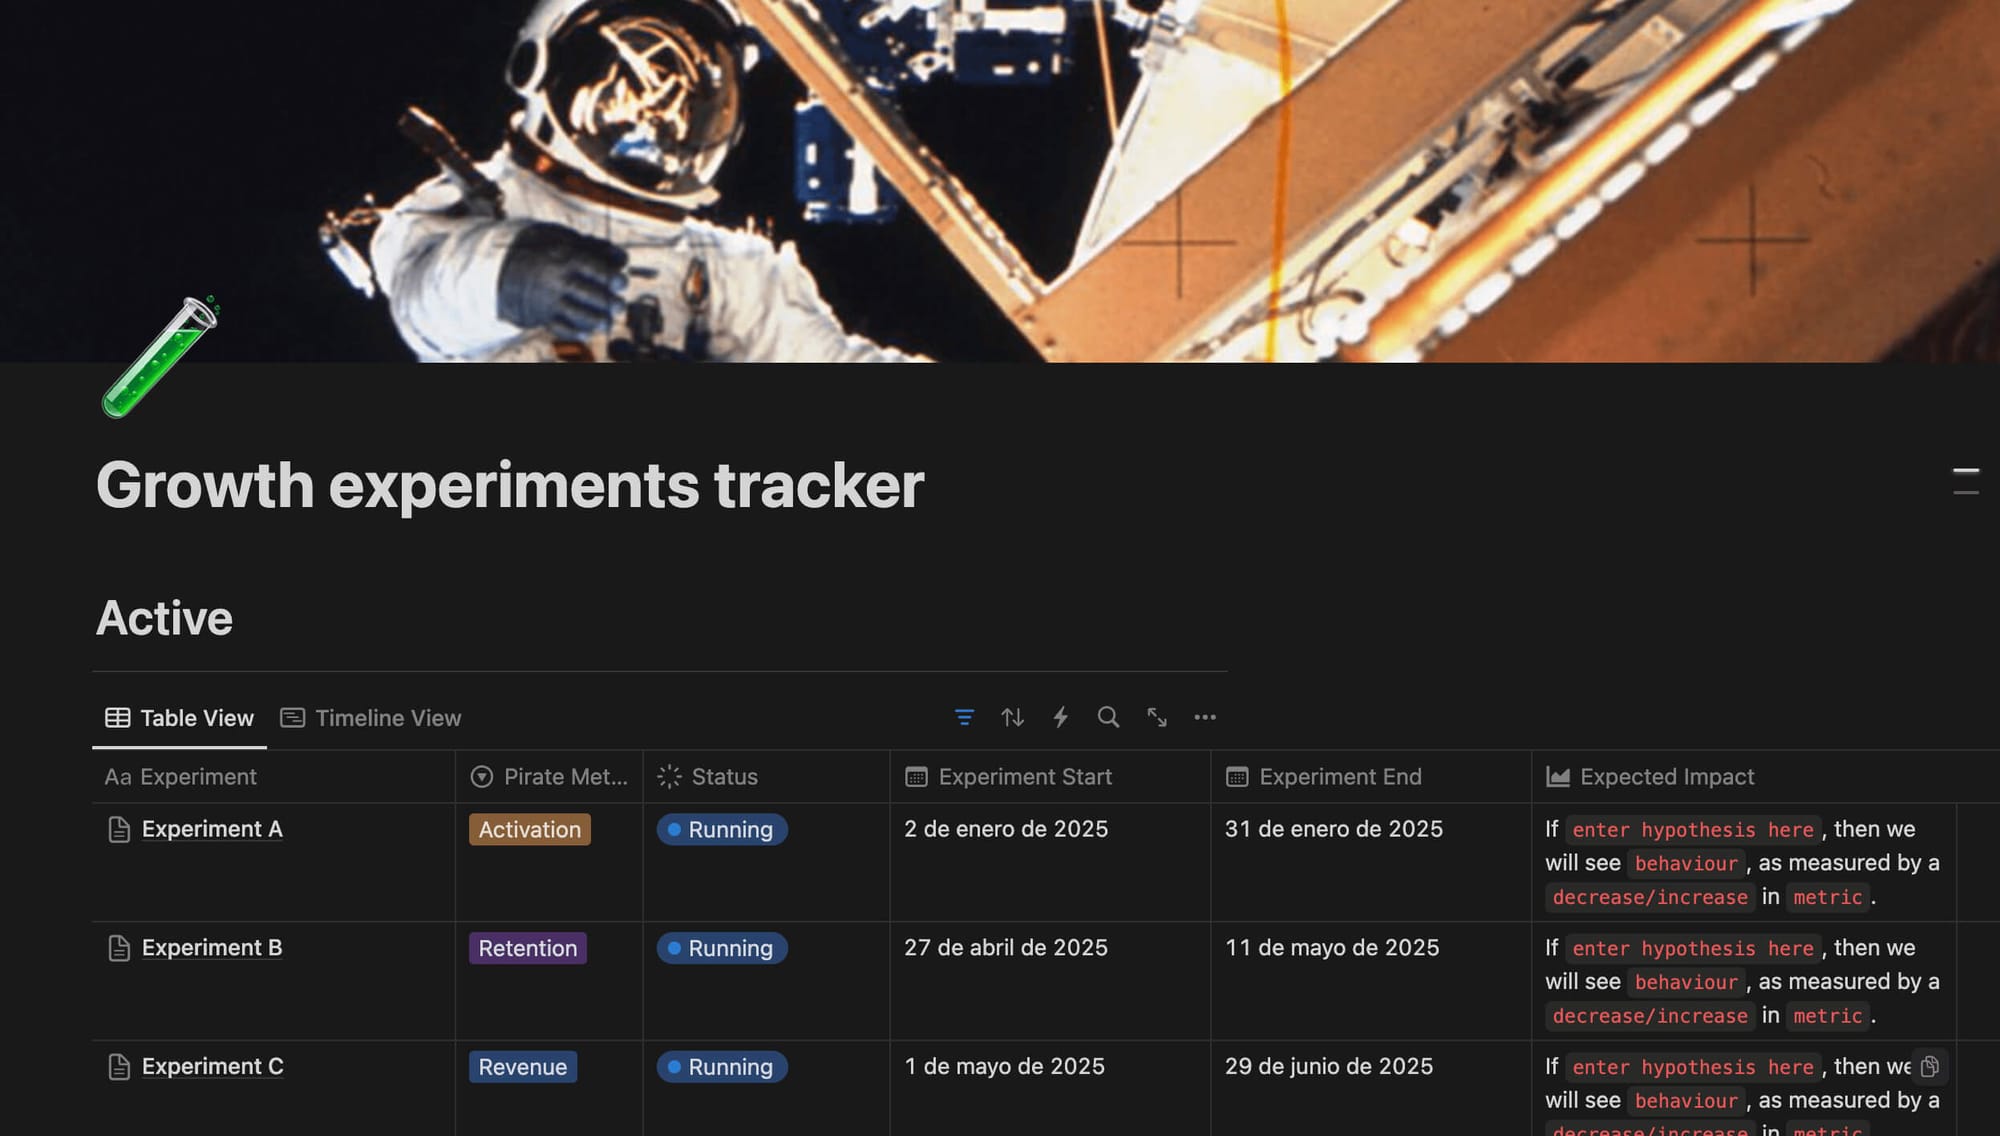Click the Experiment Start column header
This screenshot has height=1136, width=2000.
1026,776
